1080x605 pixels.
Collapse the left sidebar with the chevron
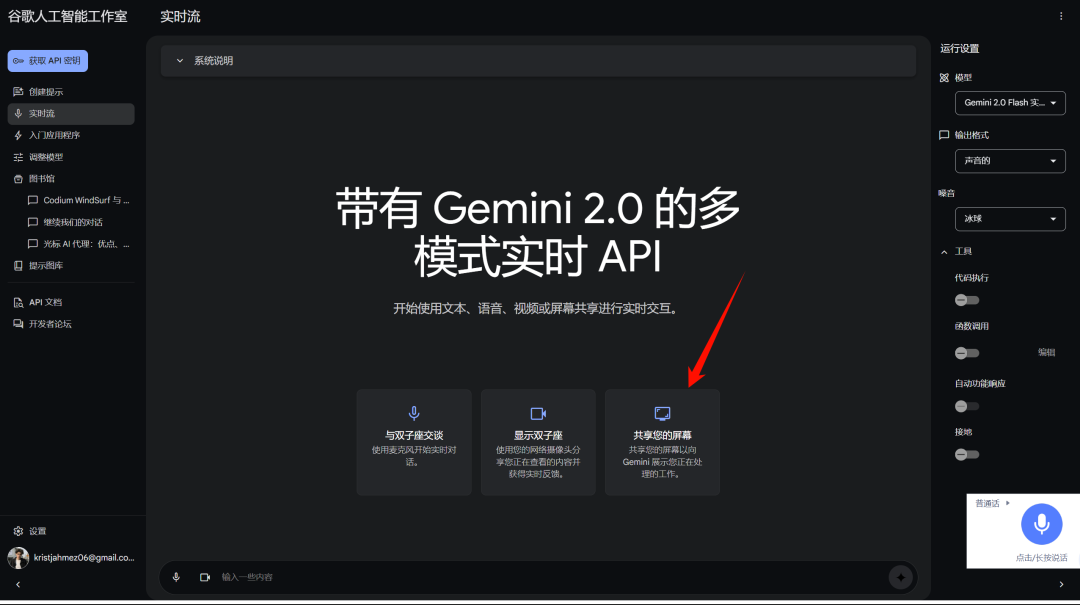(x=18, y=584)
